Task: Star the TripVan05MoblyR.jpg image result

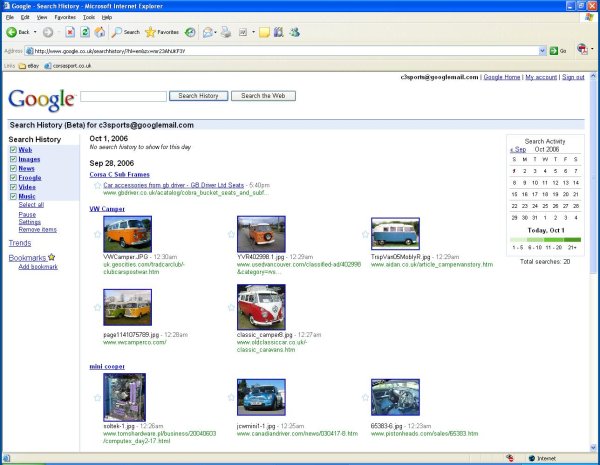Action: tap(365, 234)
